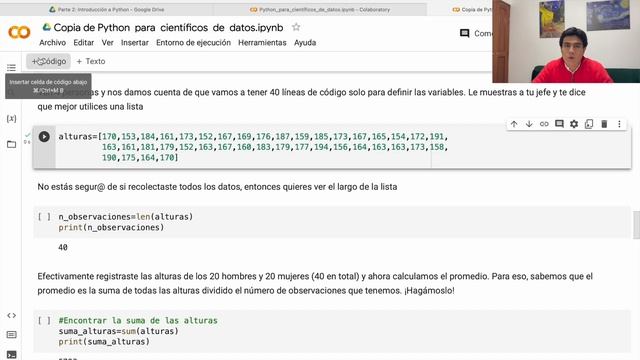Open the Ver menu
Screen dimensions: 640x360
click(107, 42)
